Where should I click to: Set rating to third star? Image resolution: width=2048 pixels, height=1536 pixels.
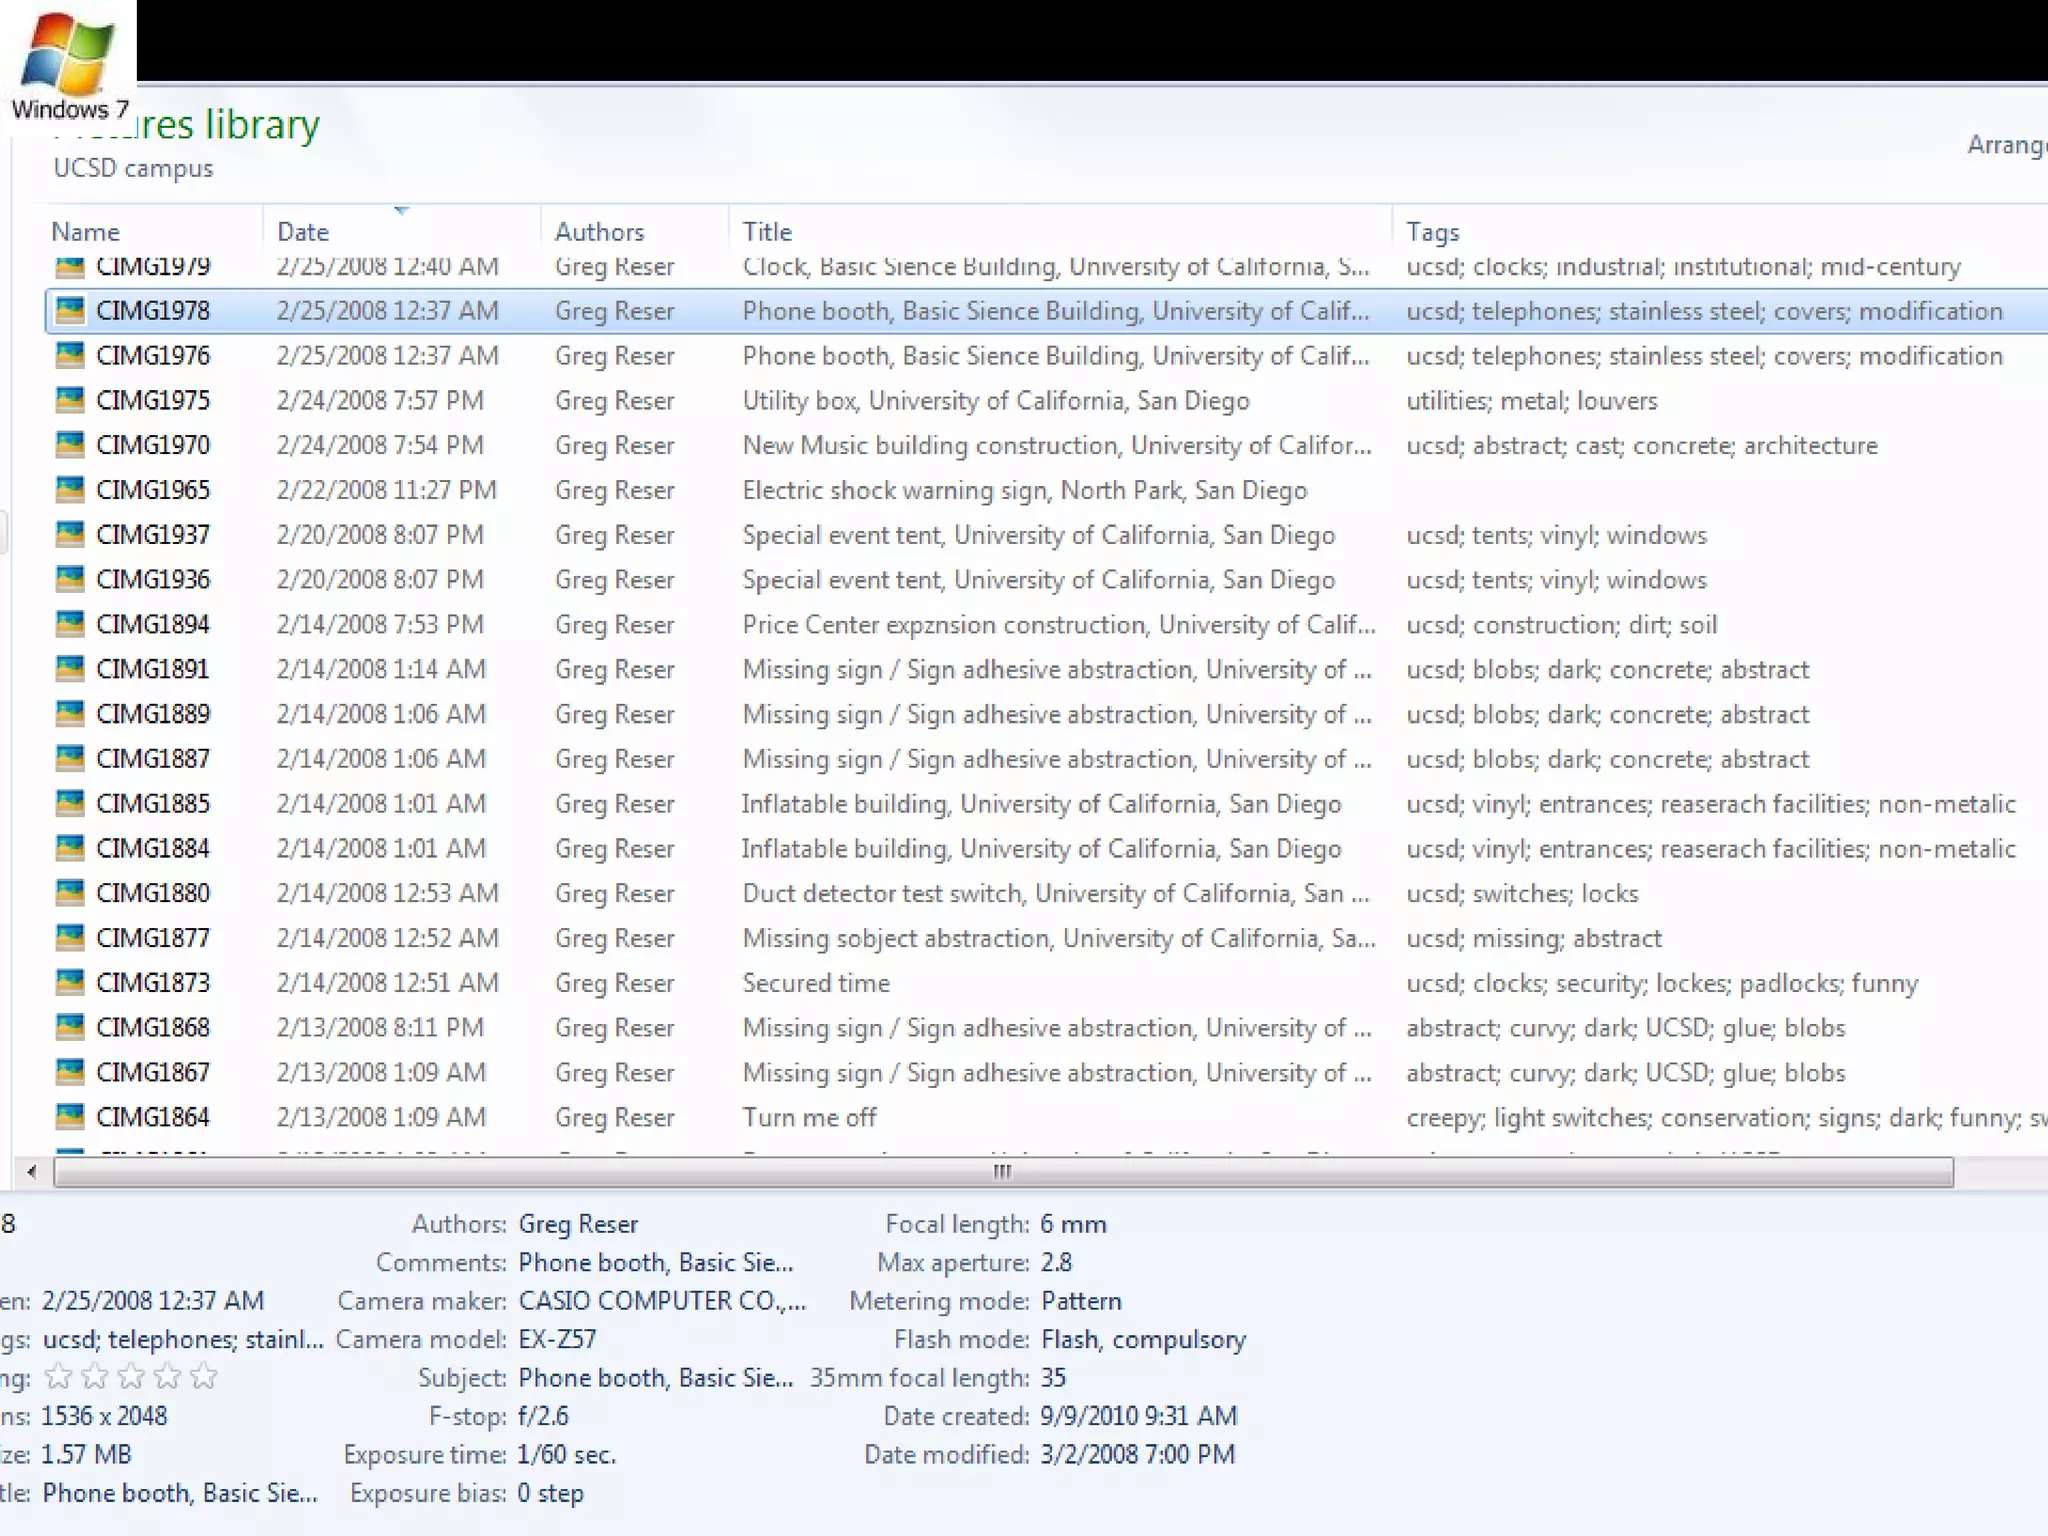131,1377
